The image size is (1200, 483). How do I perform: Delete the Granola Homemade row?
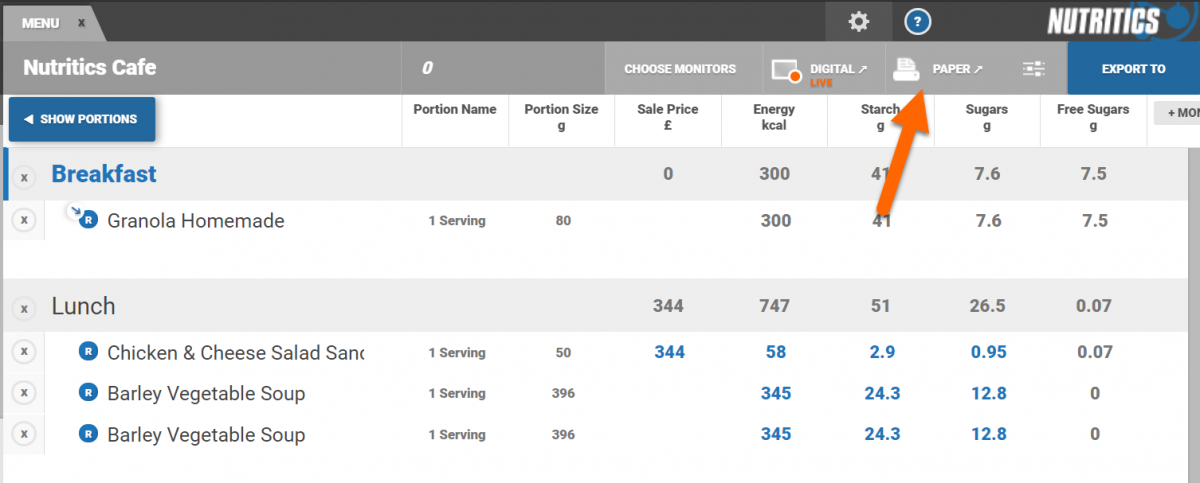coord(24,220)
